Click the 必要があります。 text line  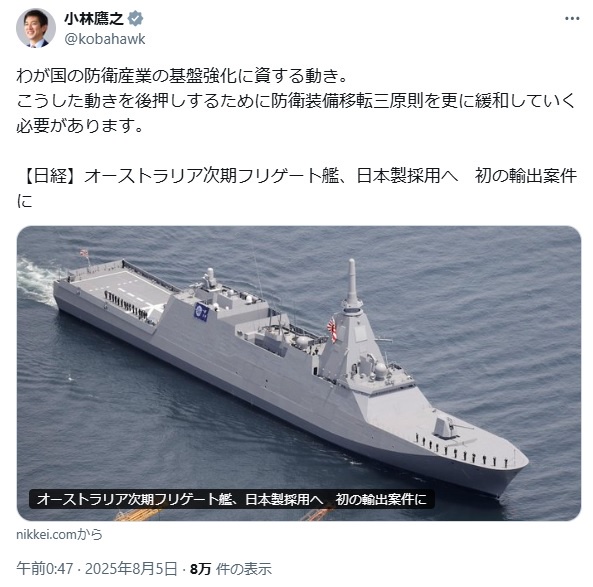tap(80, 126)
